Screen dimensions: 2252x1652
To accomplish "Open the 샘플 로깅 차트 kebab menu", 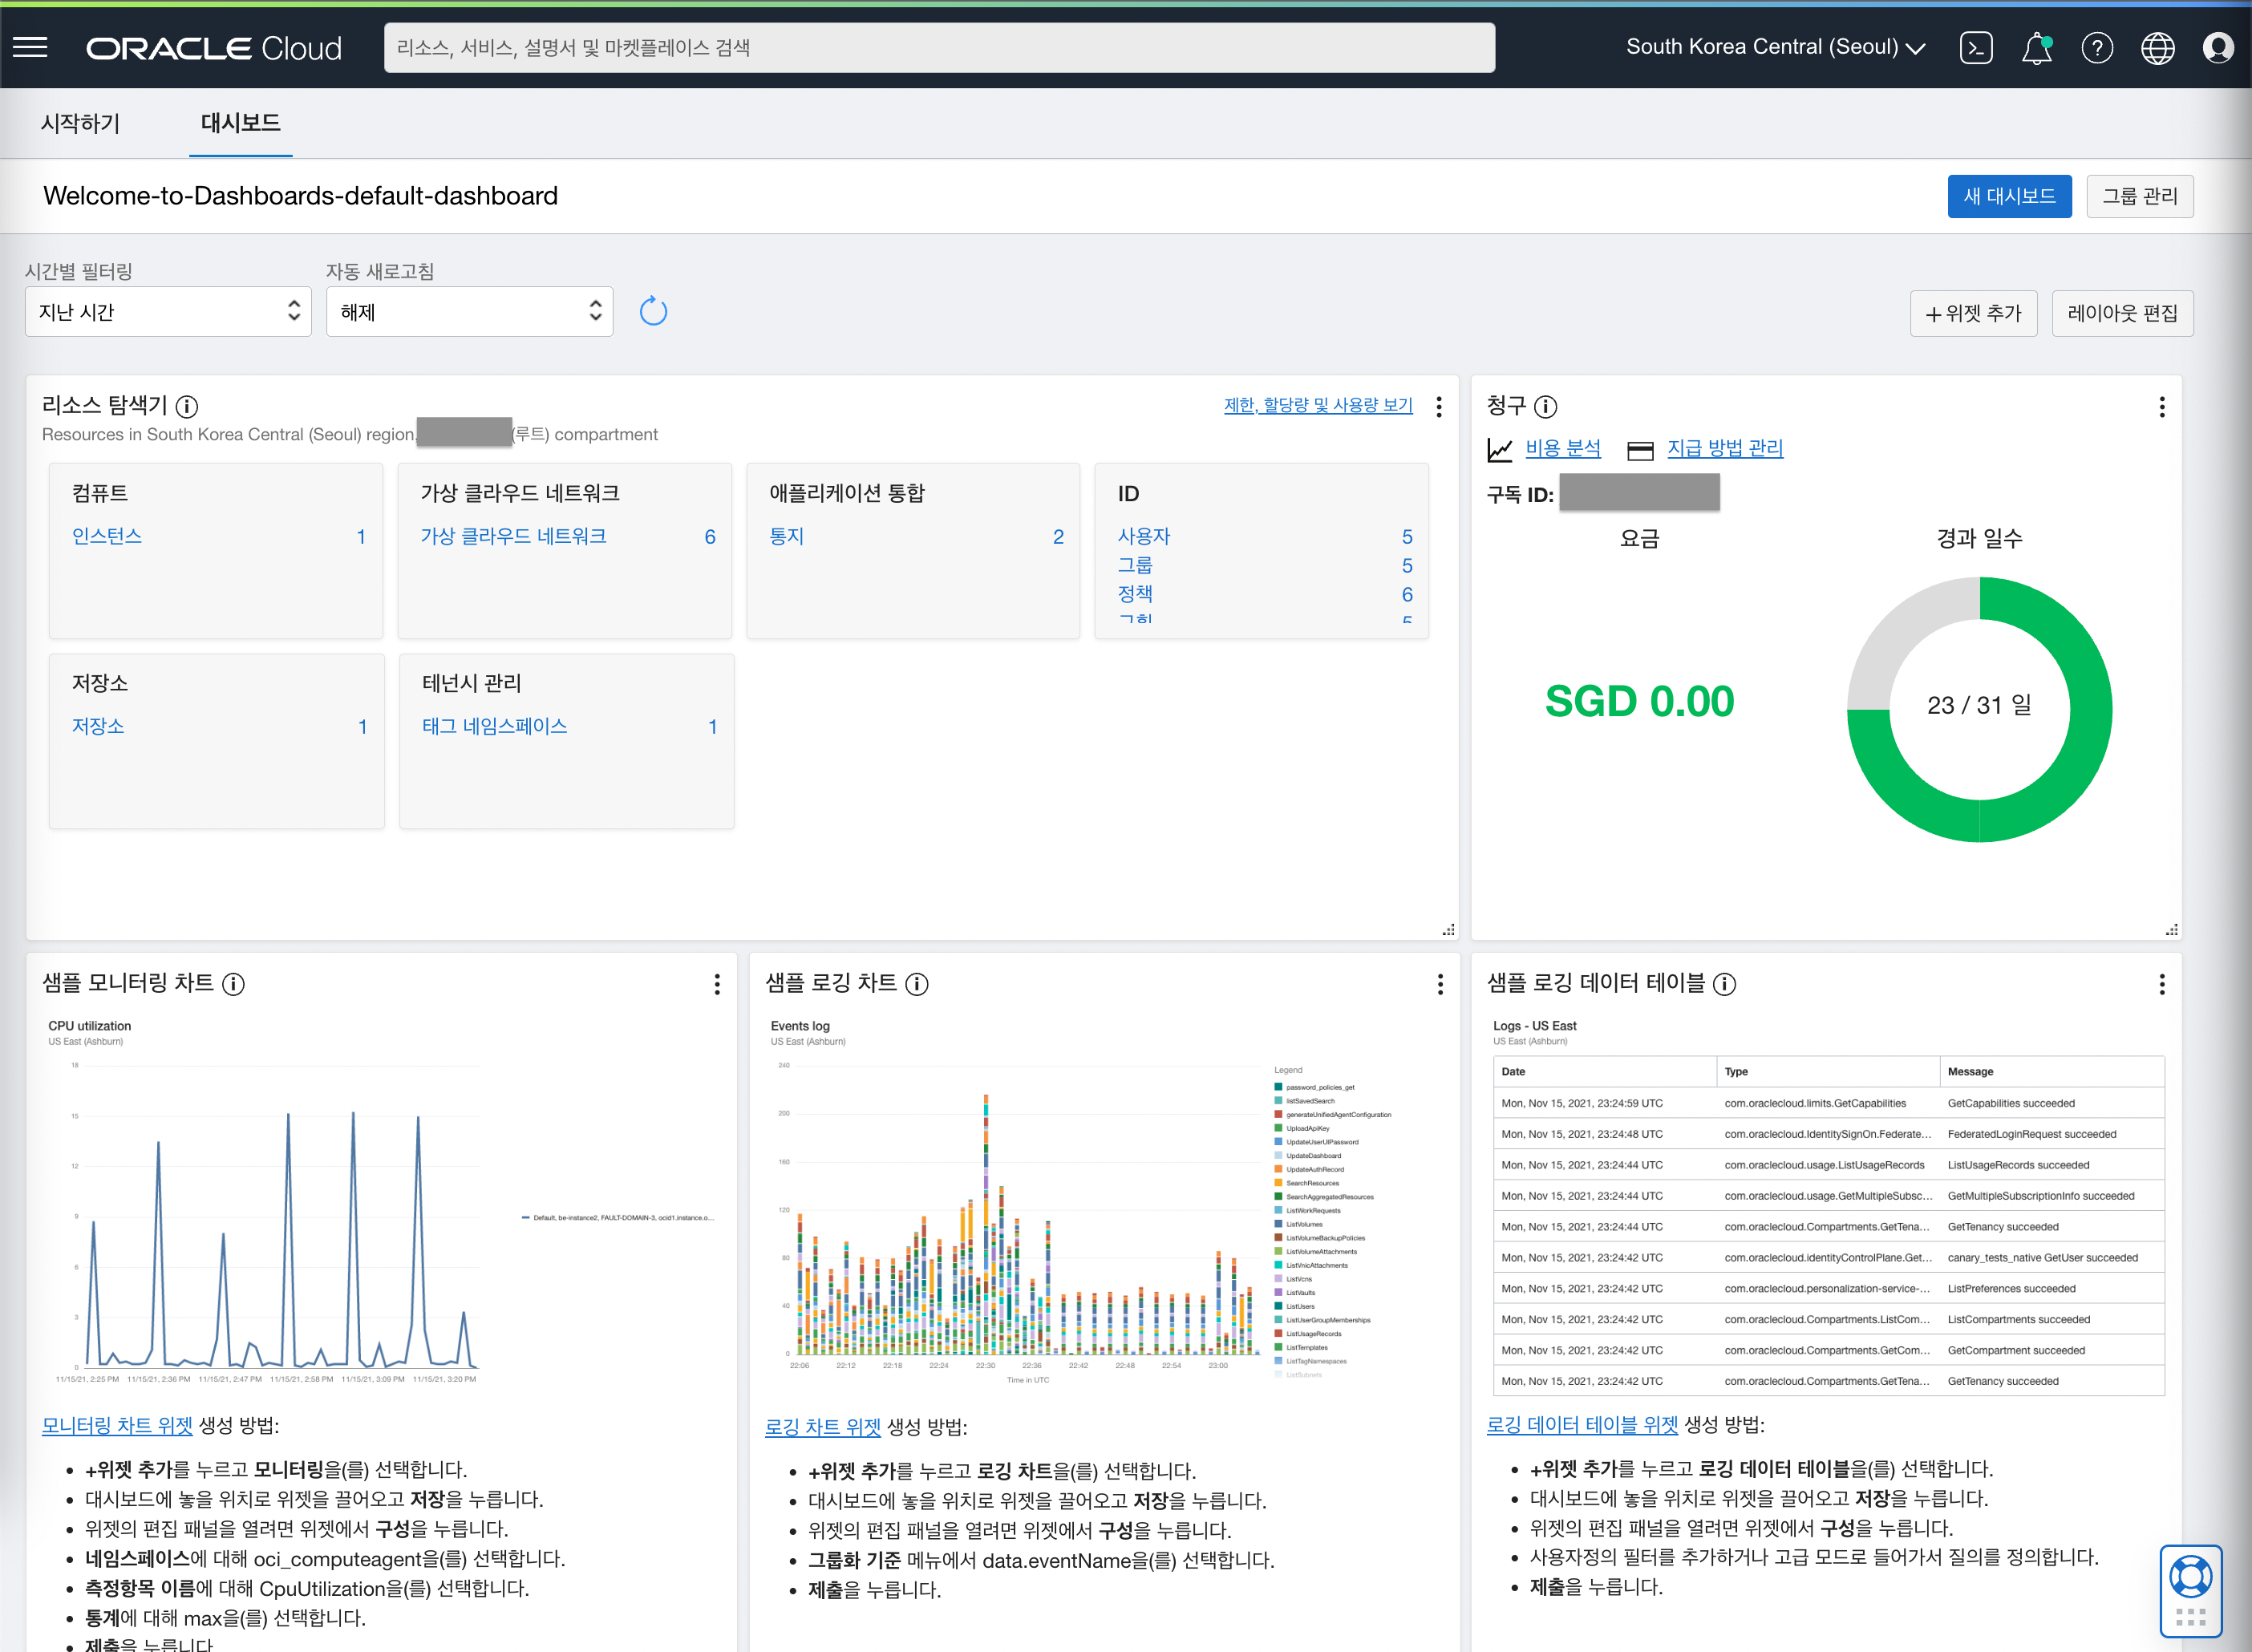I will (x=1440, y=984).
